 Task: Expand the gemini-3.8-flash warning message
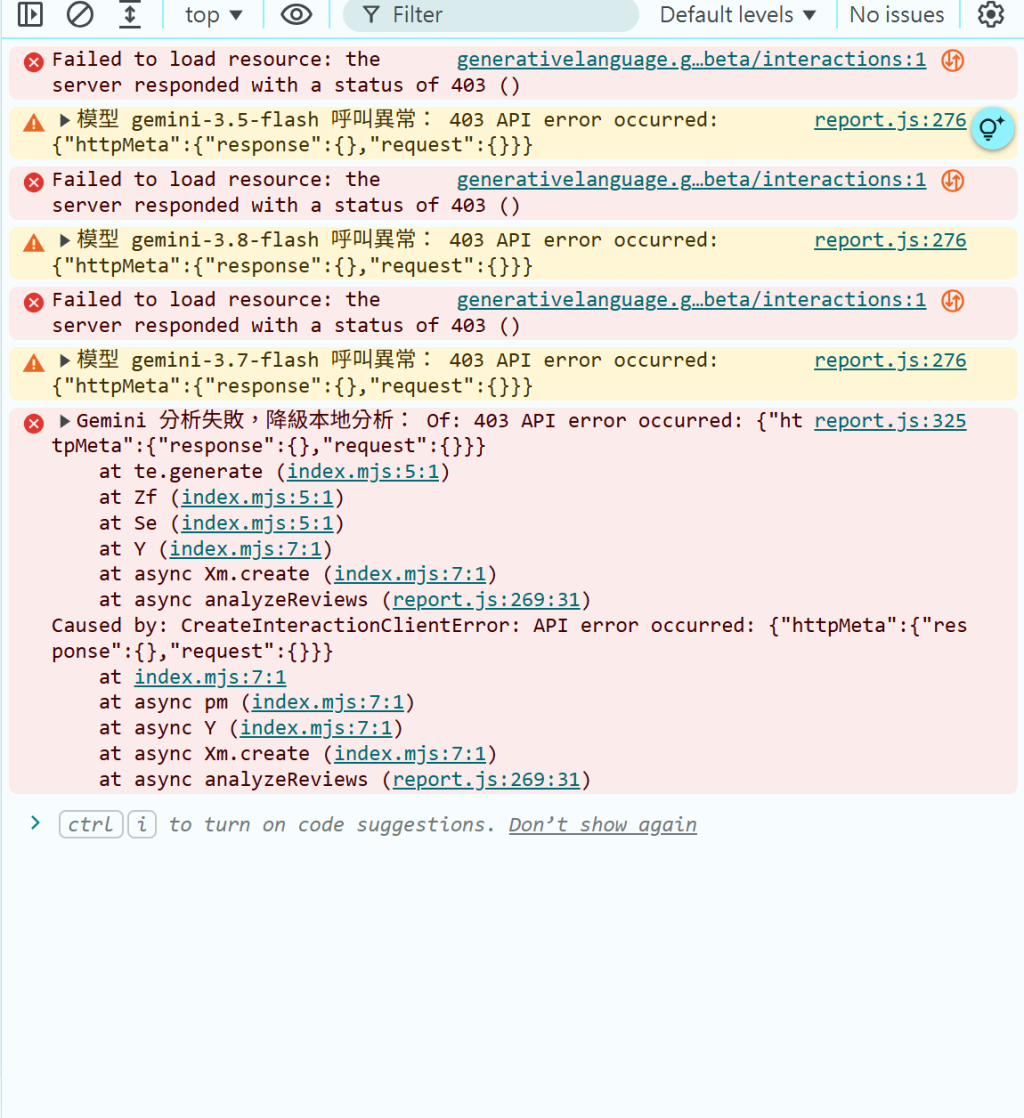coord(64,240)
